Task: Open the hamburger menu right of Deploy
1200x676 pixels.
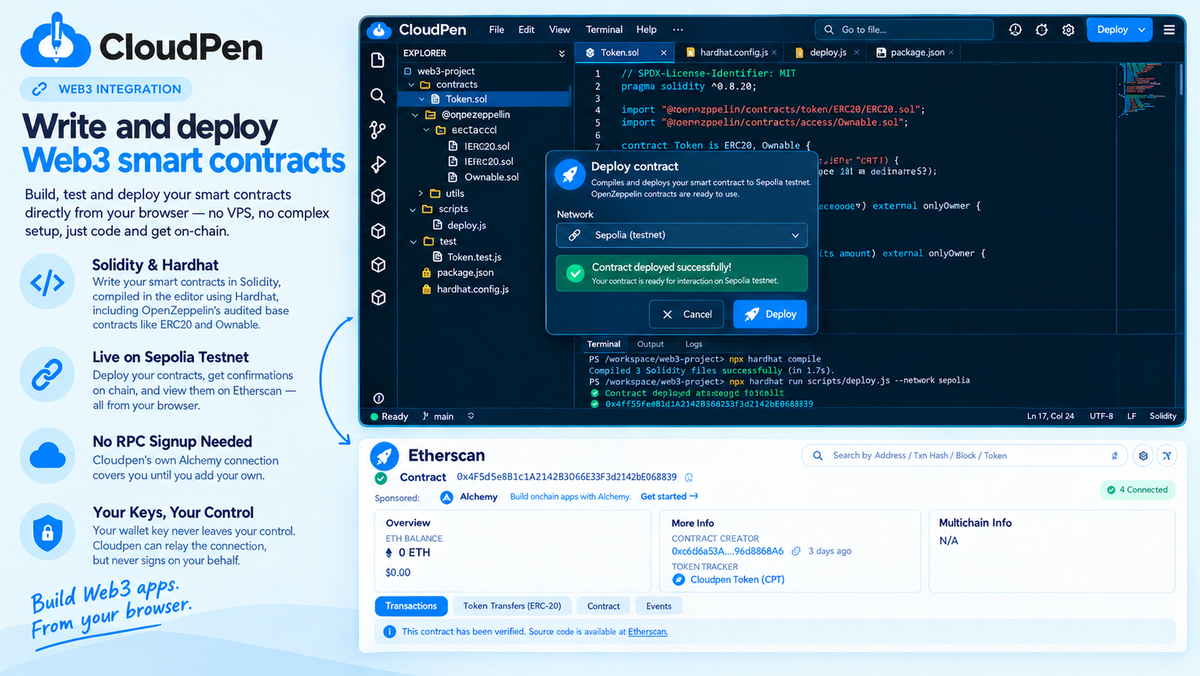Action: click(x=1170, y=30)
